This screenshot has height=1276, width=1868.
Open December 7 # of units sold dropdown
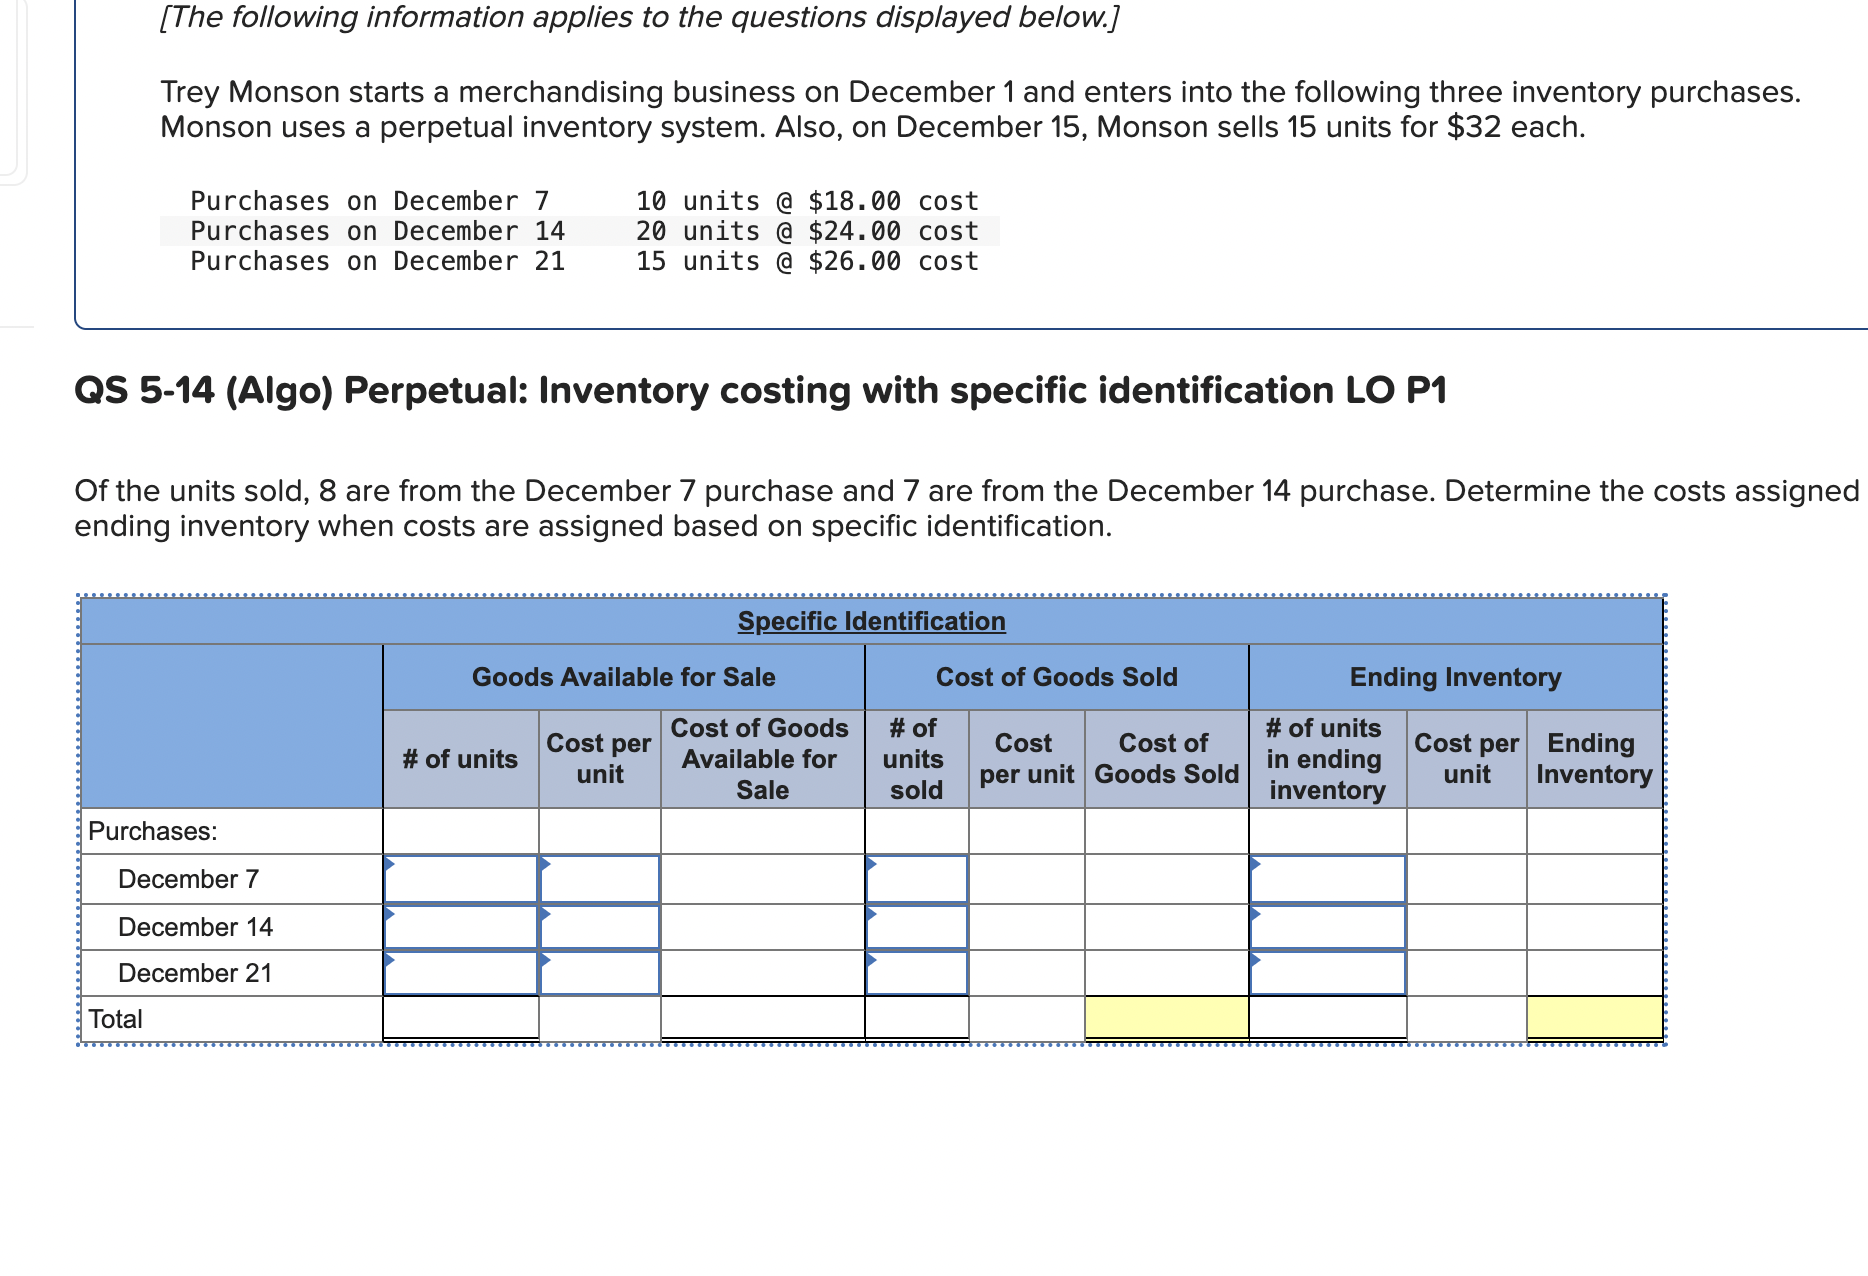[917, 879]
